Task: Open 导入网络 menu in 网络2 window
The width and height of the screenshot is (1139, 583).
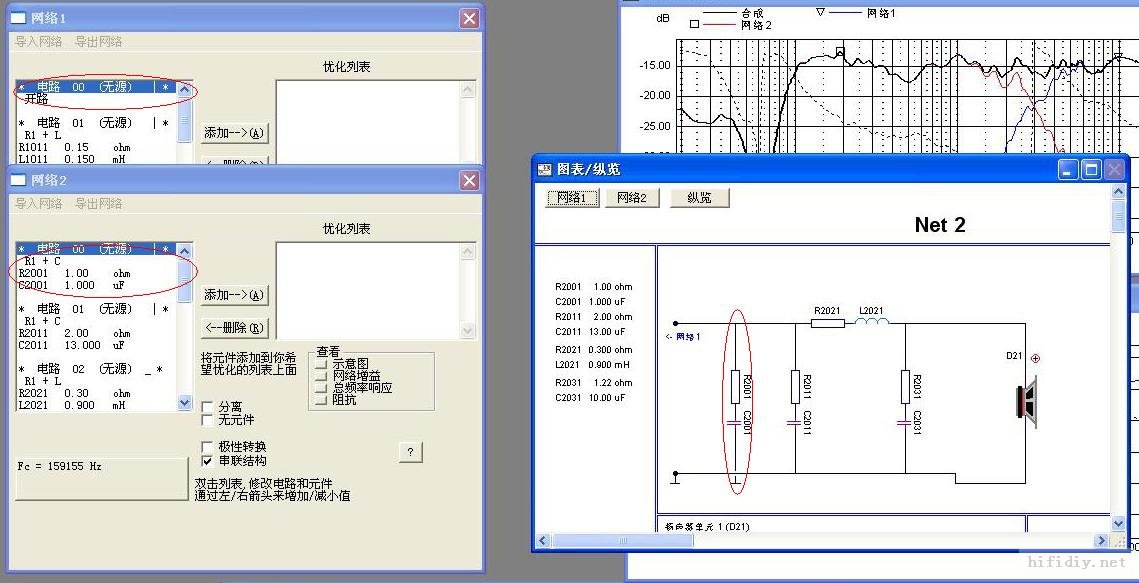Action: 38,204
